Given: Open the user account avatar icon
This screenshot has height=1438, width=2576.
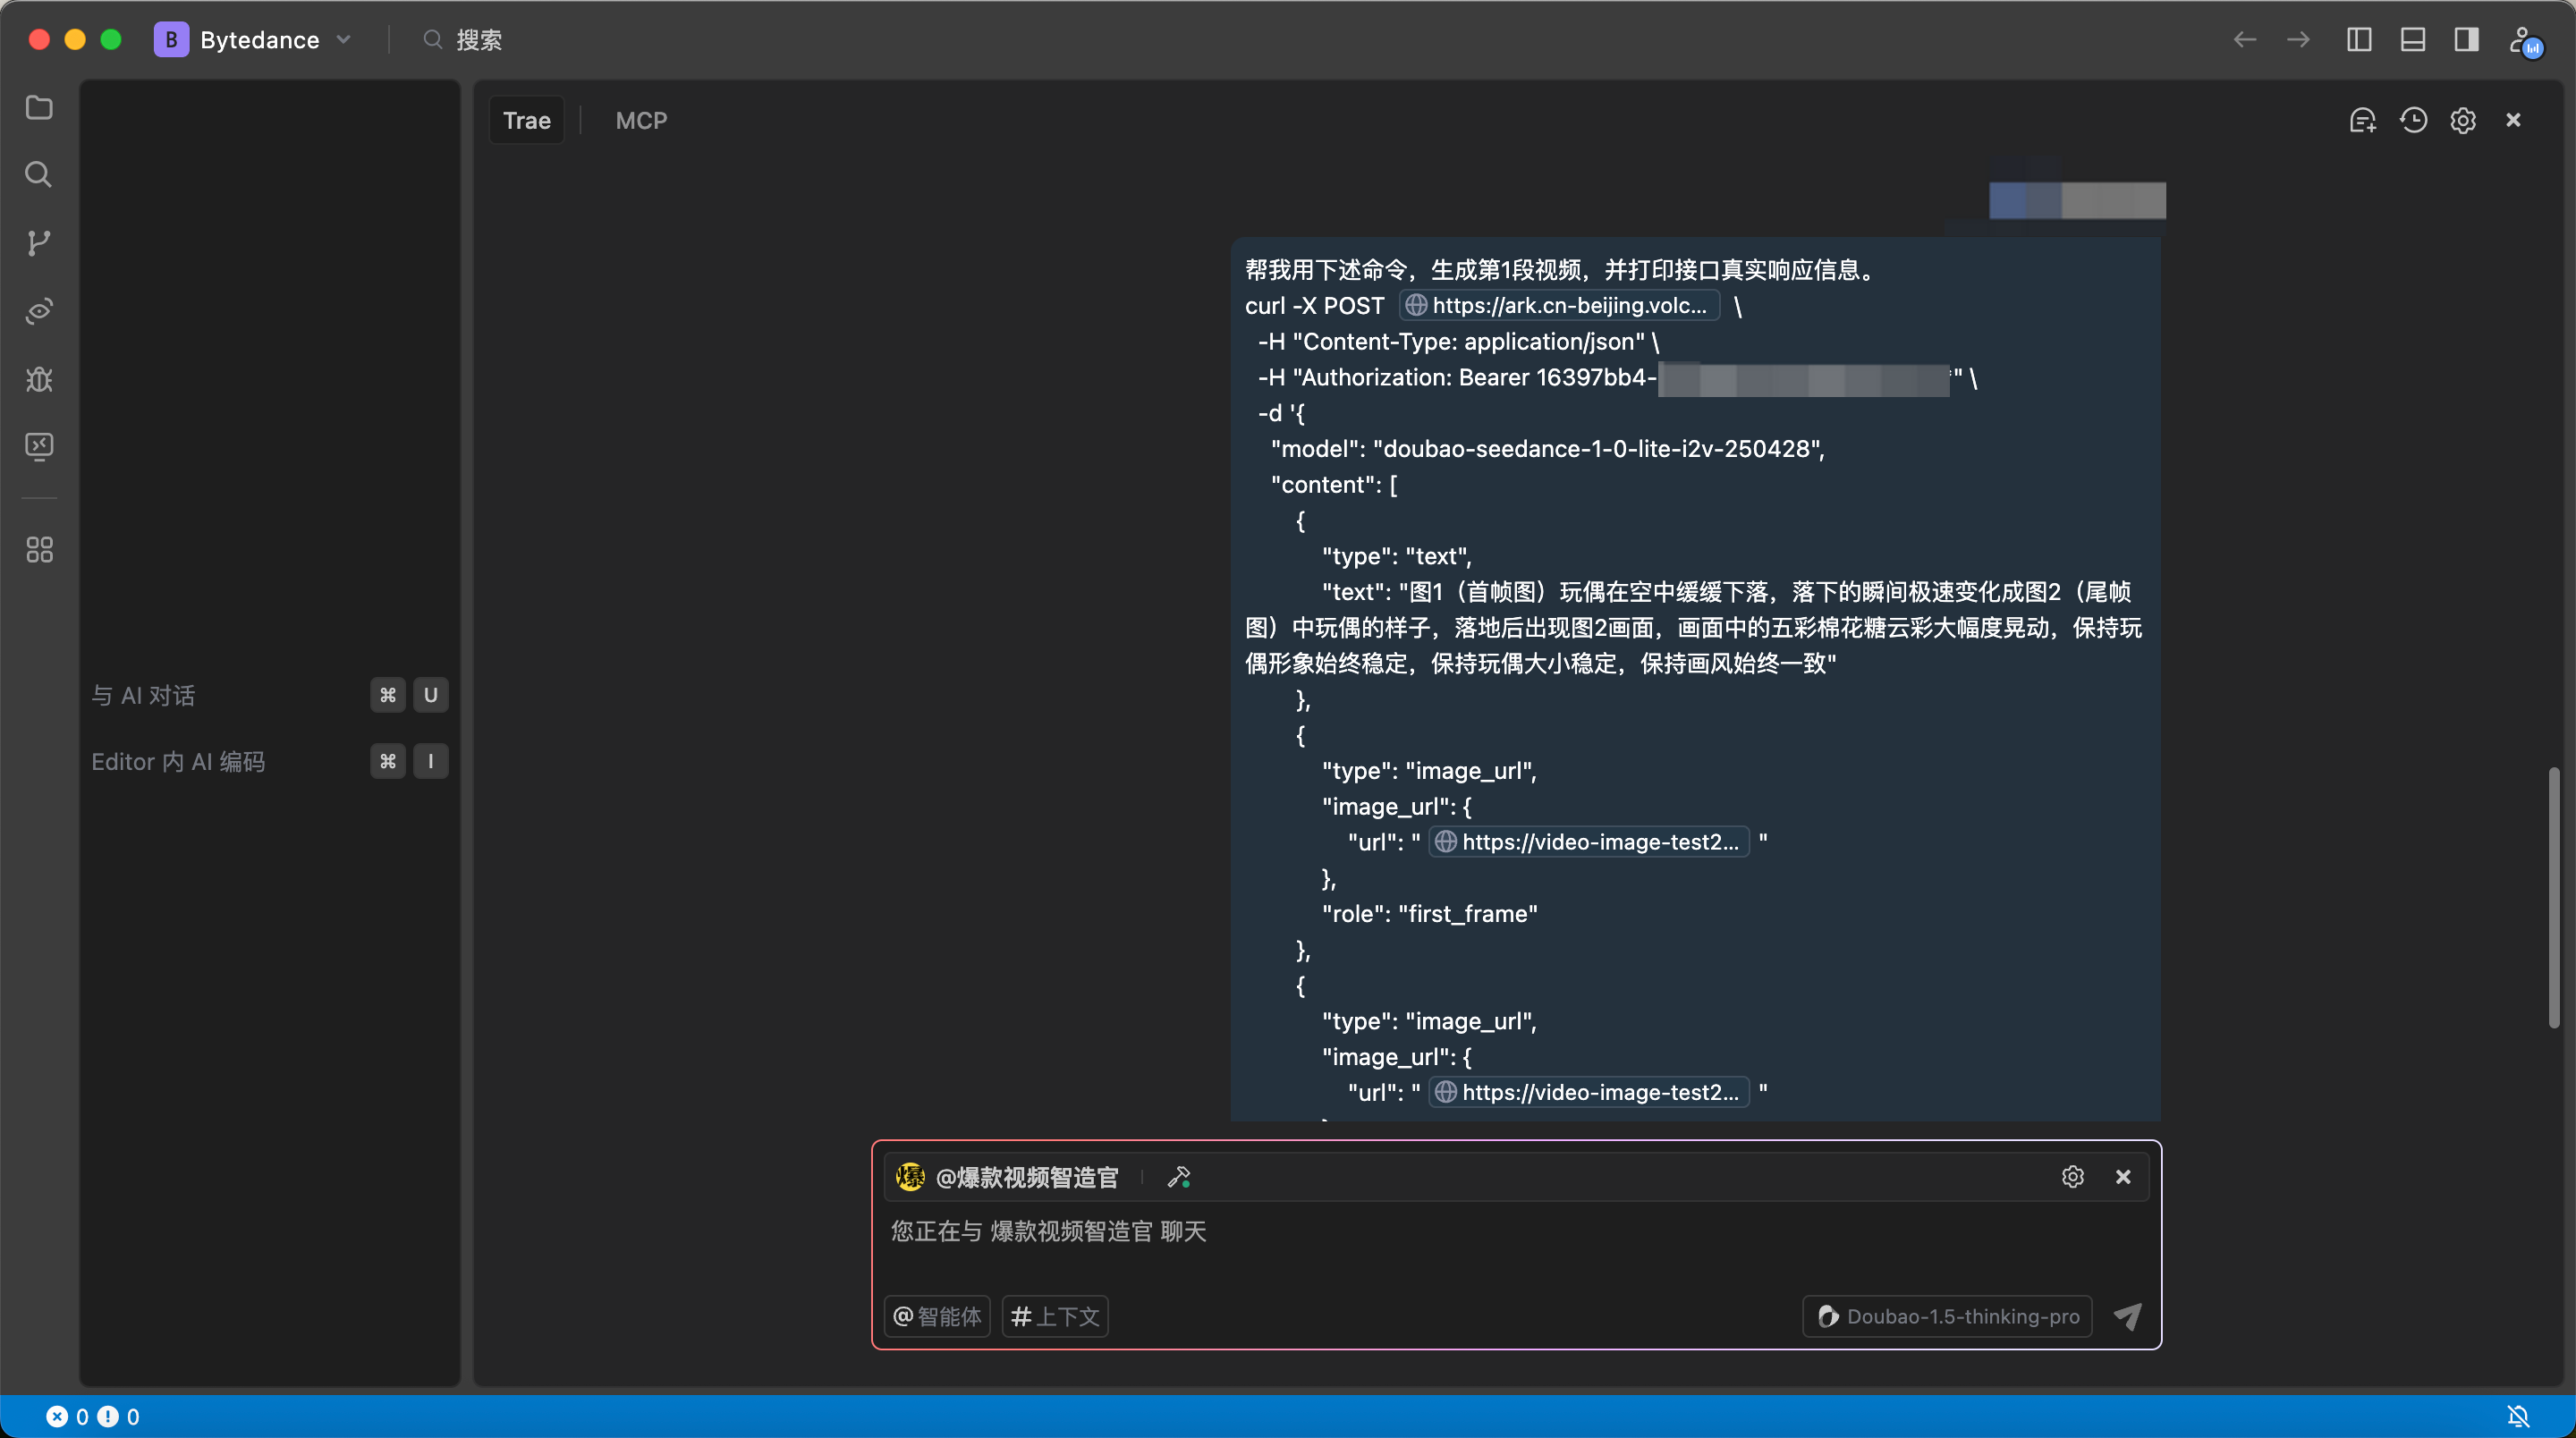Looking at the screenshot, I should tap(2524, 41).
